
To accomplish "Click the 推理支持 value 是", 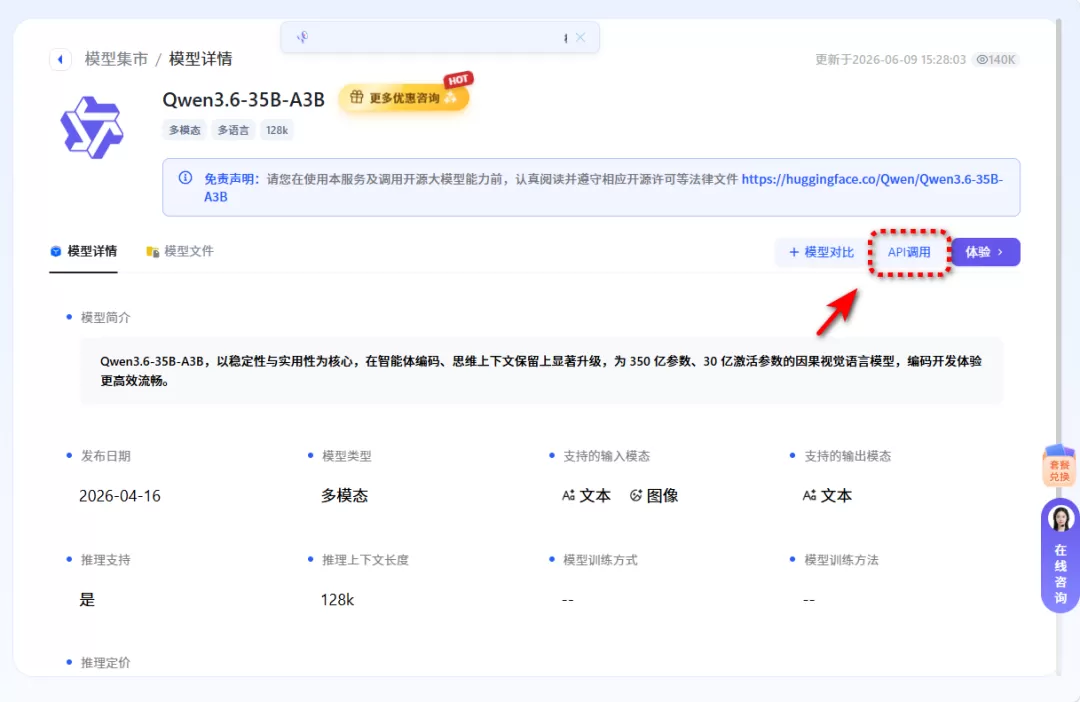I will pyautogui.click(x=87, y=600).
